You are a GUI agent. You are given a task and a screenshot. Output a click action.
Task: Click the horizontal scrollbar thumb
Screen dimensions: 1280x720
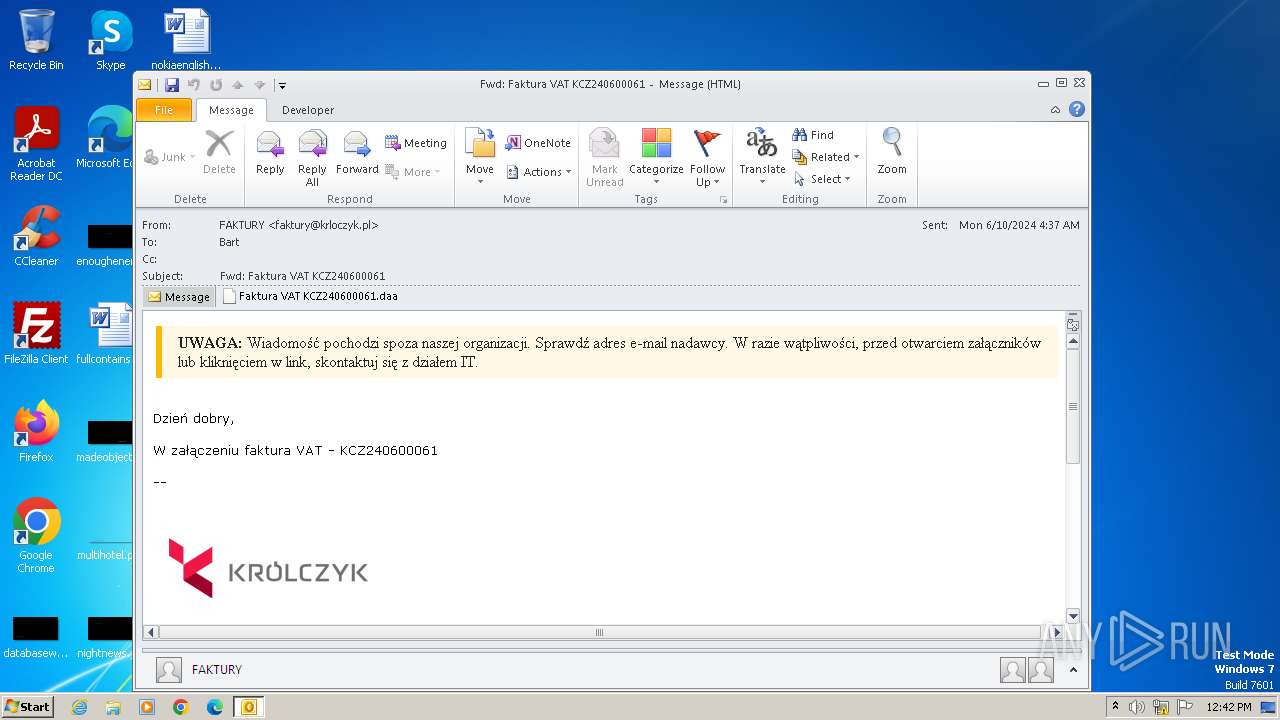[x=599, y=632]
